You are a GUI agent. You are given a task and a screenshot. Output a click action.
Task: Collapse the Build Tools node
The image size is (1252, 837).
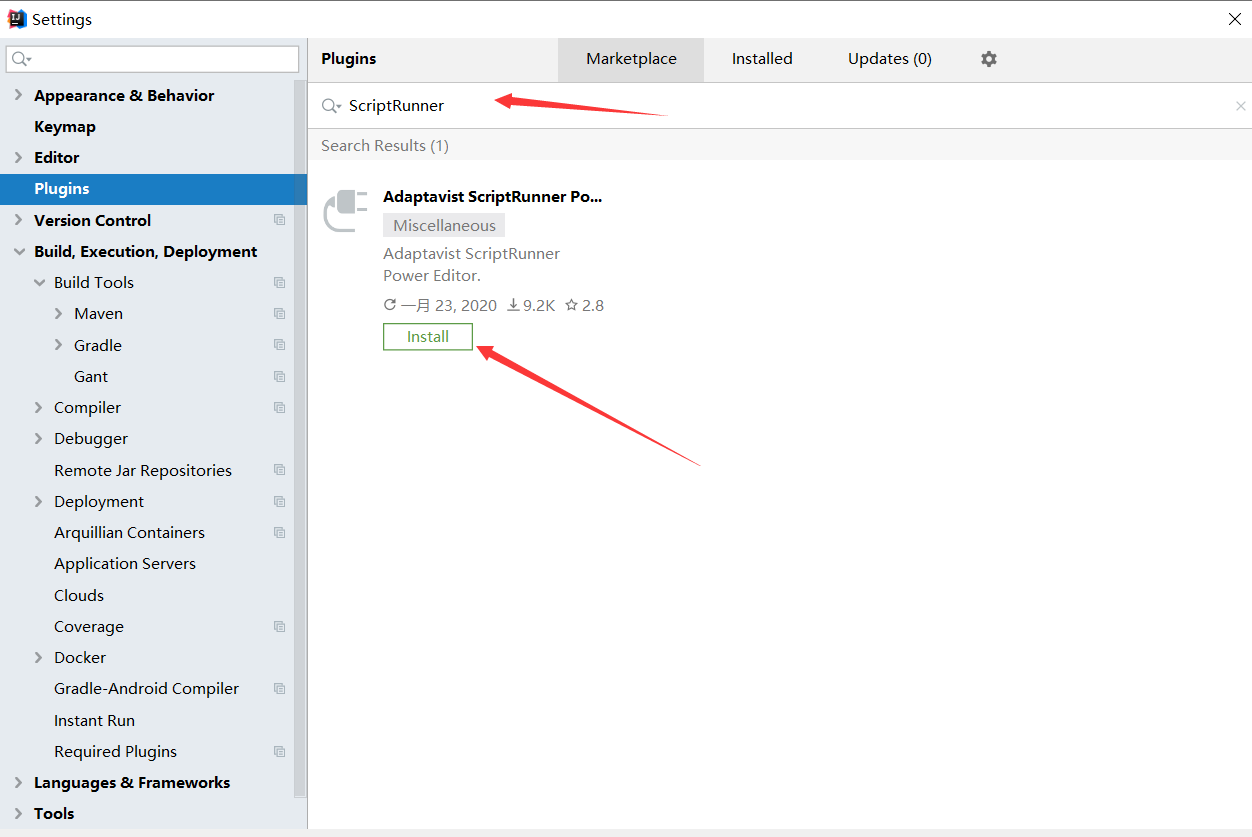[x=39, y=283]
